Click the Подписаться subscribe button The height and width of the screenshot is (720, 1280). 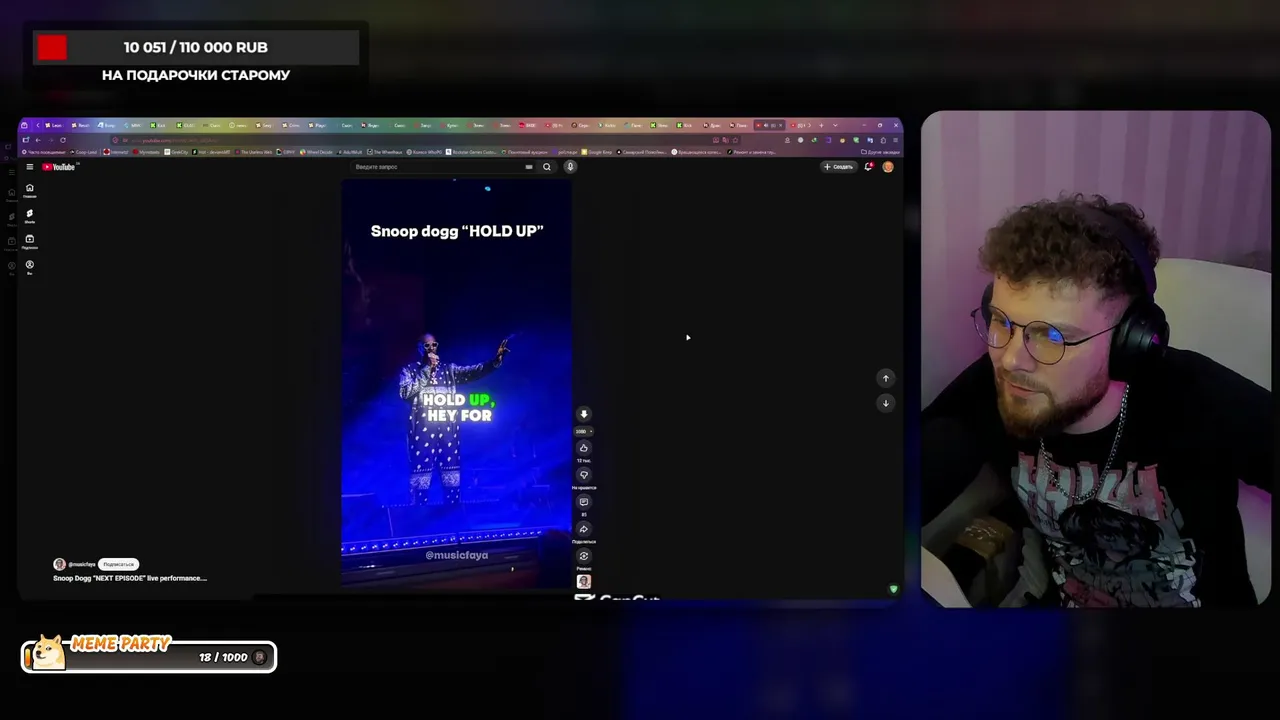[118, 564]
